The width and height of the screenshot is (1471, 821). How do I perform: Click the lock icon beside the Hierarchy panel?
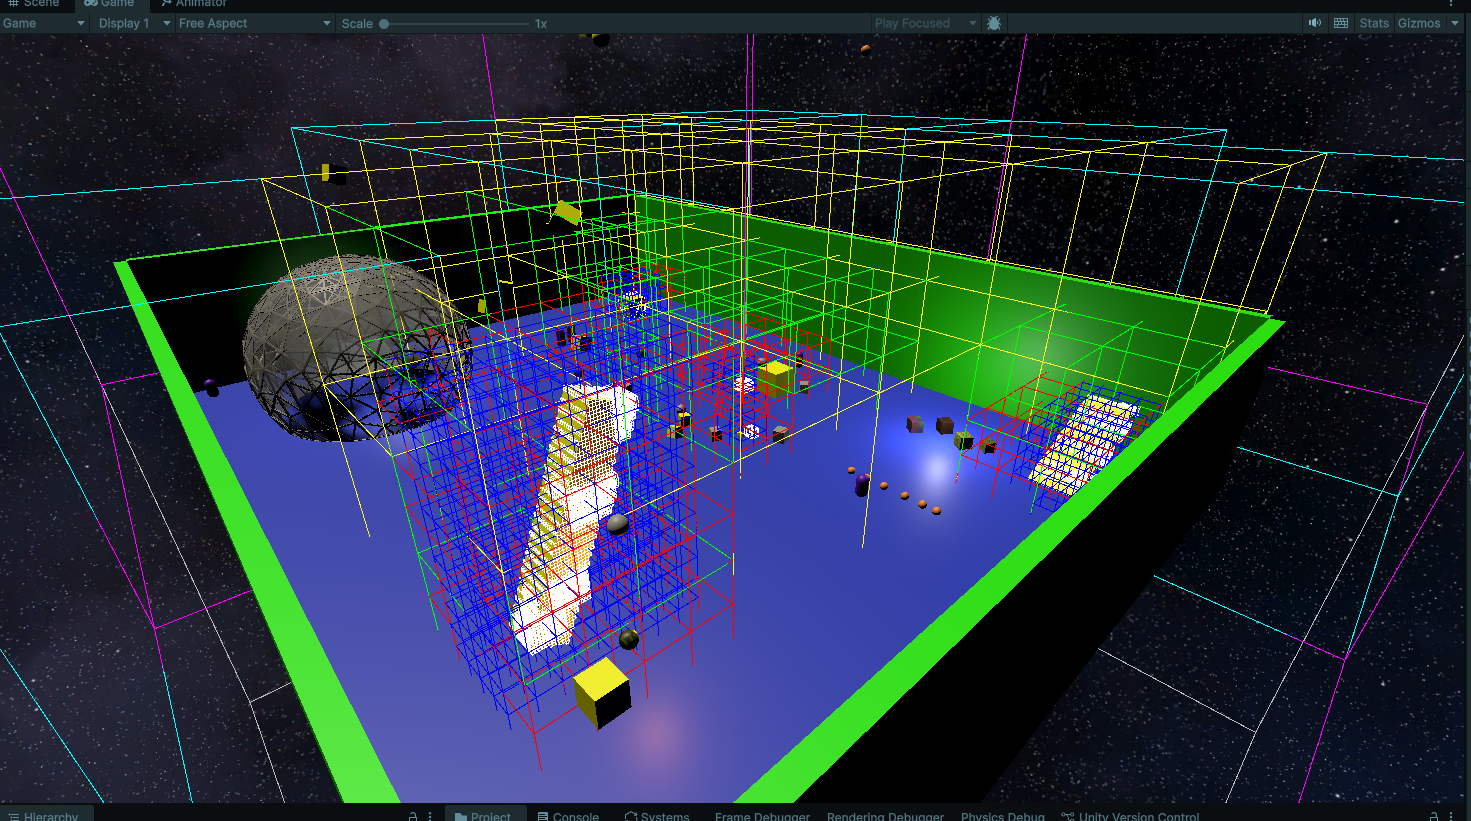click(x=412, y=816)
